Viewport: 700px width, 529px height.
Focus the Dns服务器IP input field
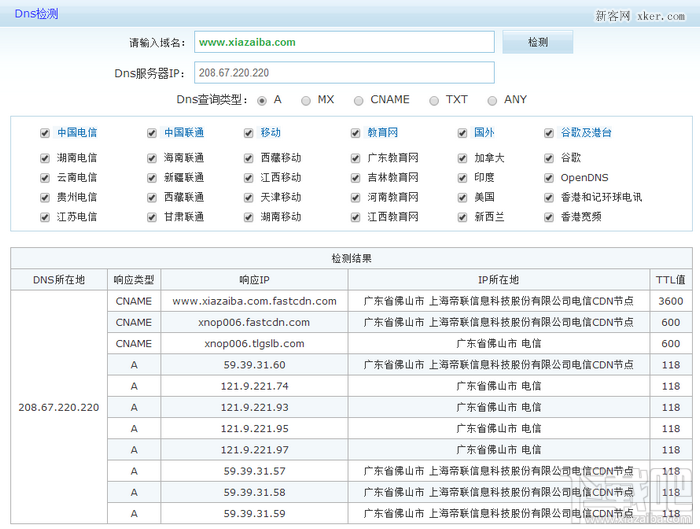(344, 72)
